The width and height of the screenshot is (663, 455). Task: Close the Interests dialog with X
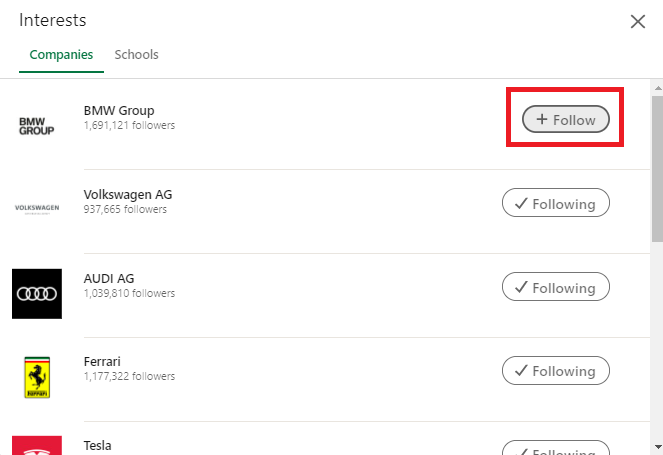tap(638, 21)
